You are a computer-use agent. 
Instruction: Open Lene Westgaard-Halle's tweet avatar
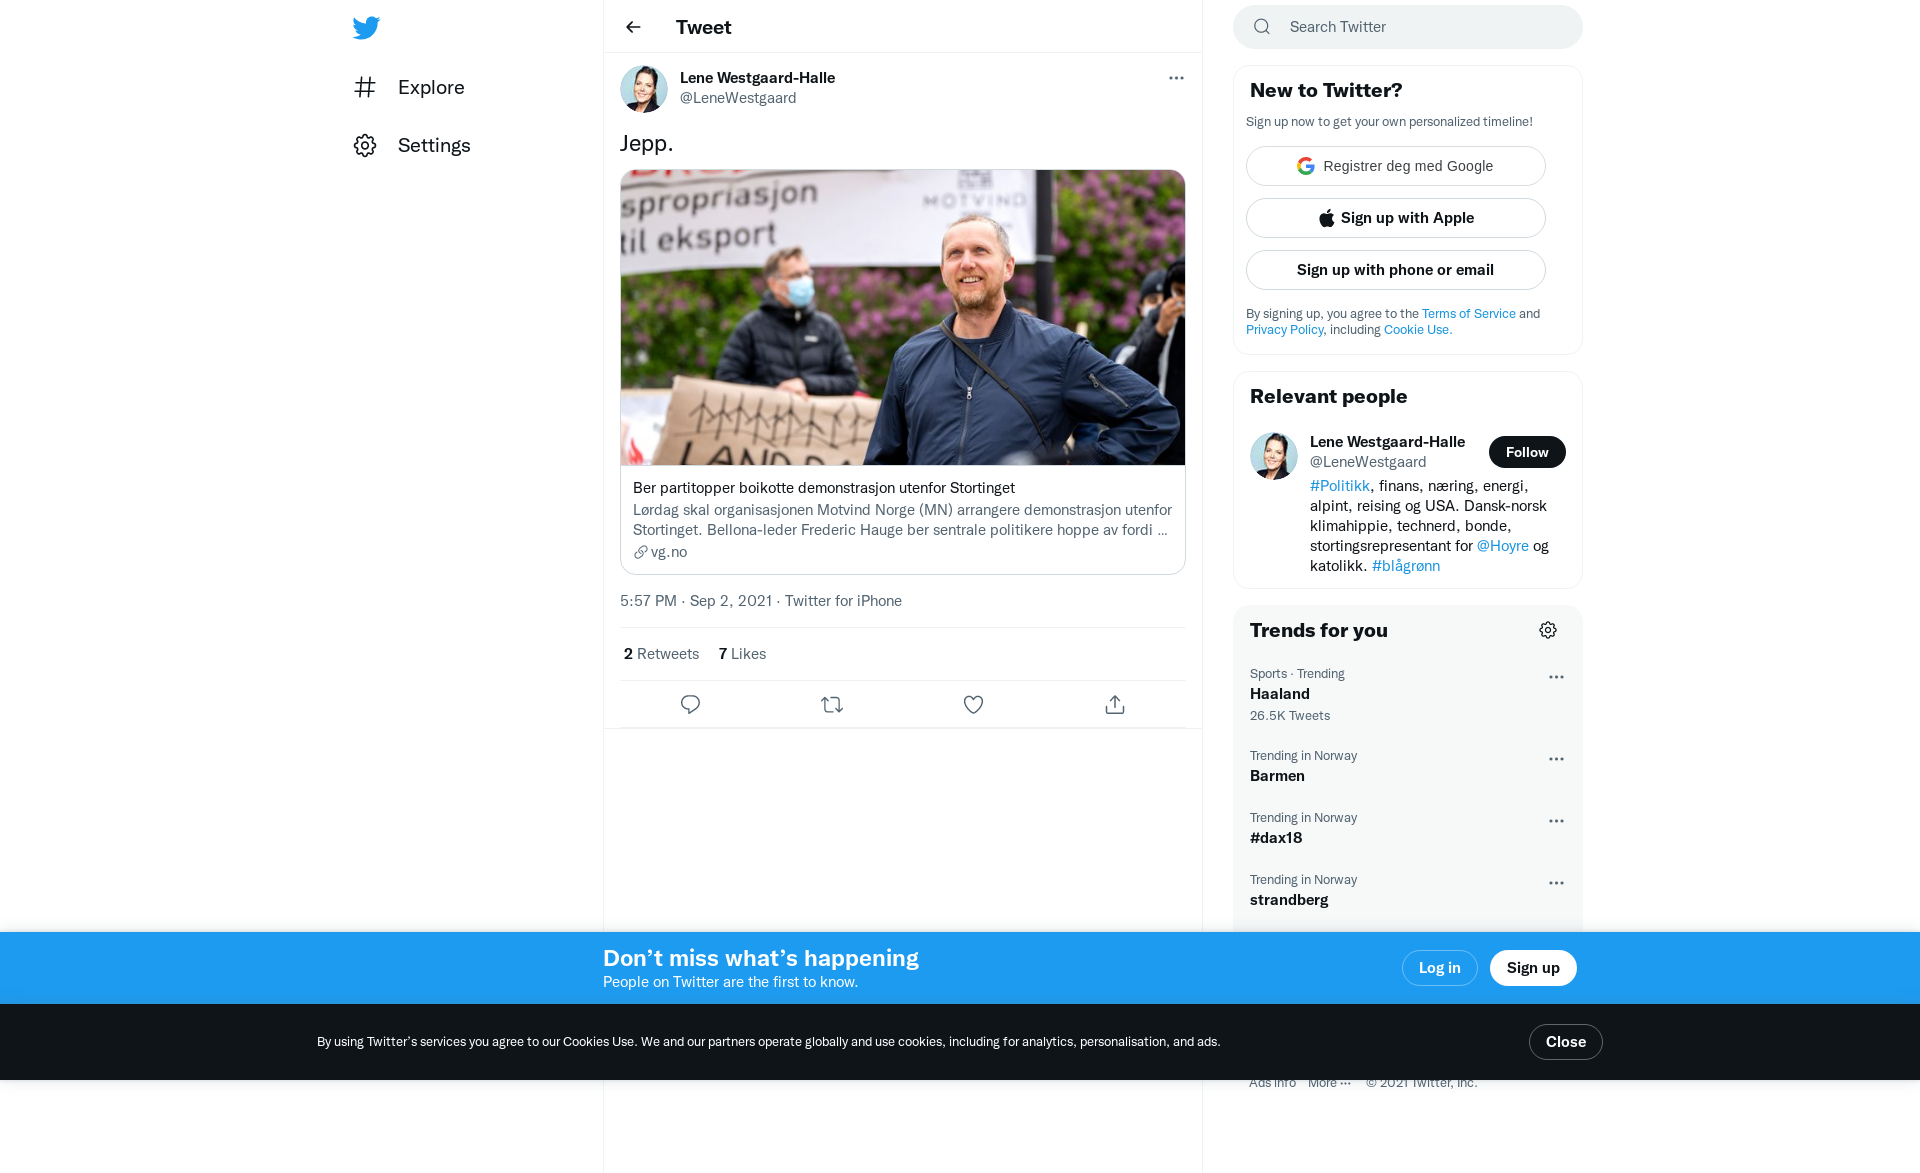[644, 89]
